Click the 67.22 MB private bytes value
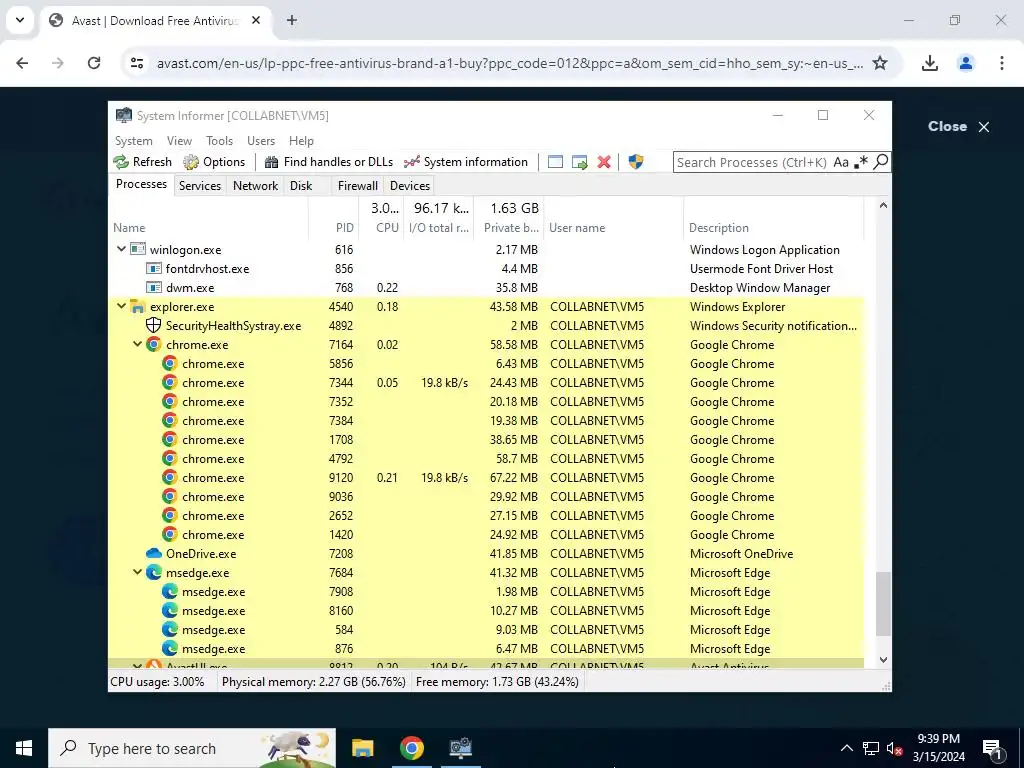This screenshot has width=1024, height=768. [x=514, y=477]
